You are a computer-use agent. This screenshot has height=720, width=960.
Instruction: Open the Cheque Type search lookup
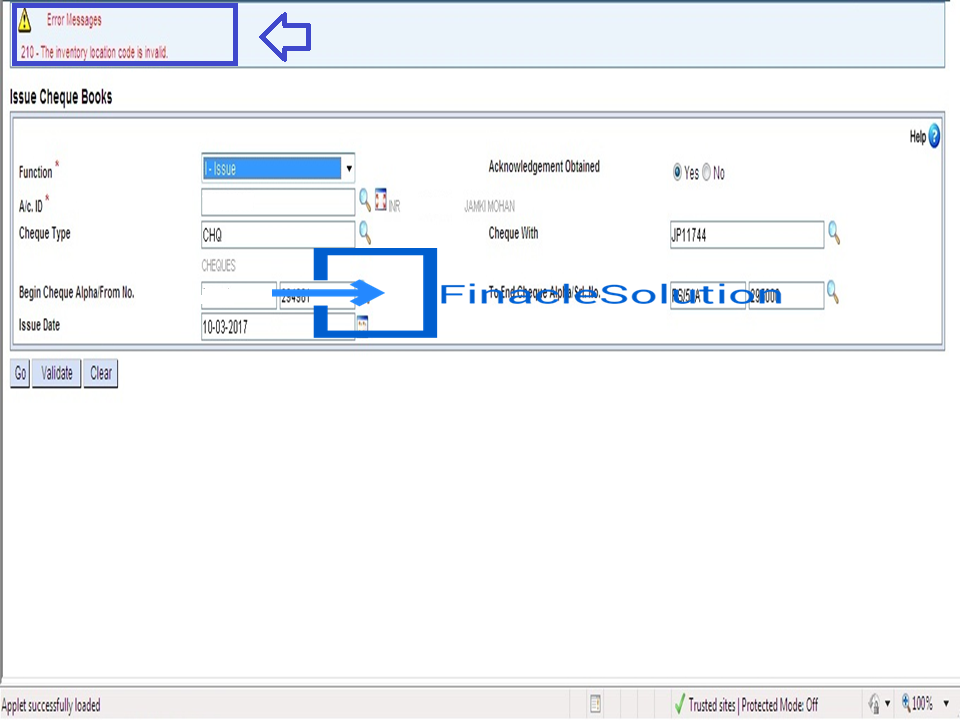point(364,235)
